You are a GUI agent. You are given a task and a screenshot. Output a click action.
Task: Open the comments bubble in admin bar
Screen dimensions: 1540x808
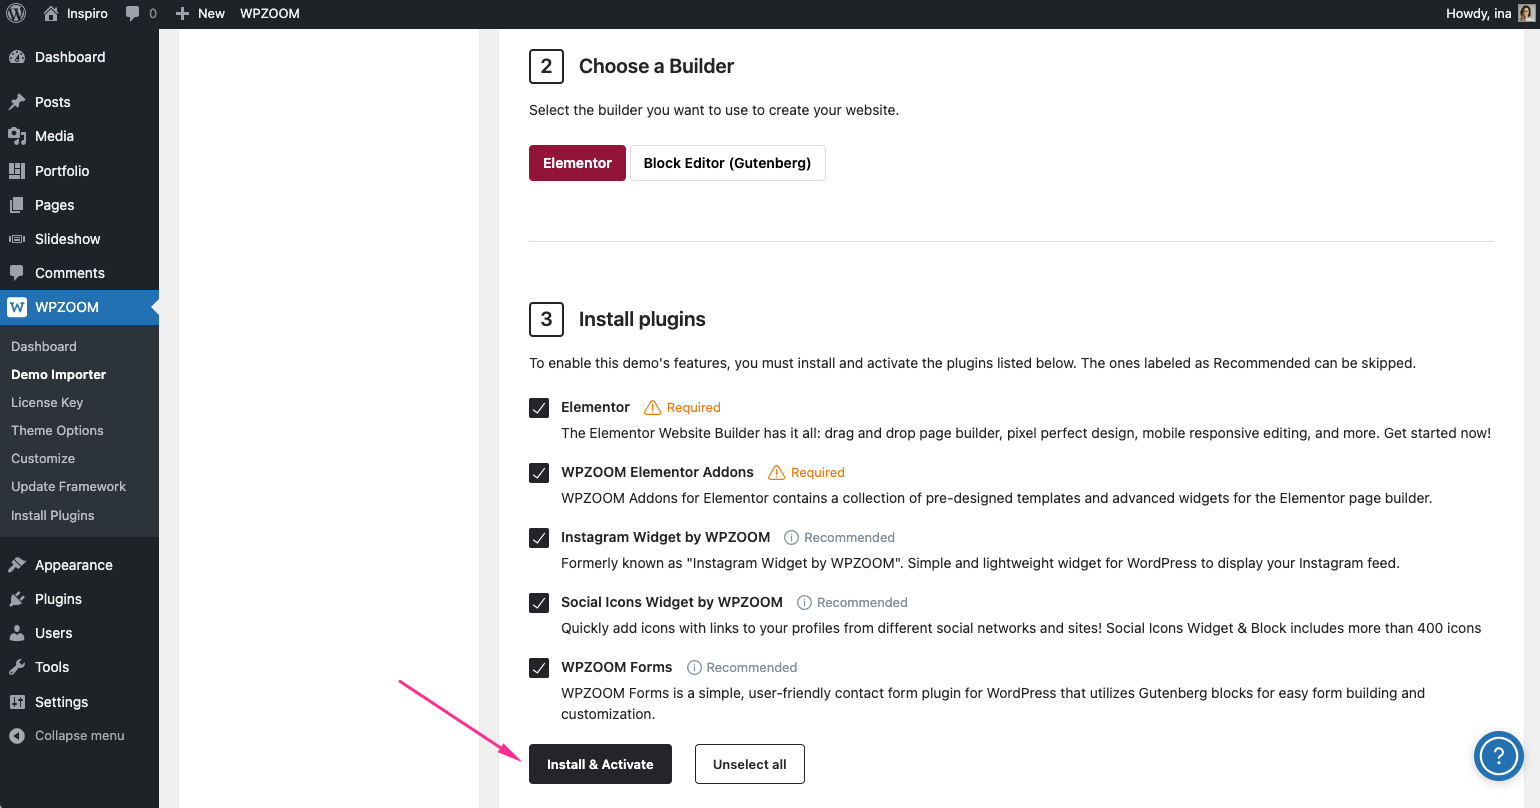(133, 14)
